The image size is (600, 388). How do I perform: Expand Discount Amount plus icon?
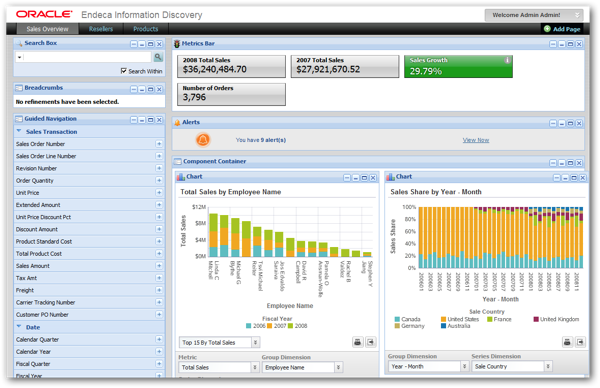click(159, 229)
